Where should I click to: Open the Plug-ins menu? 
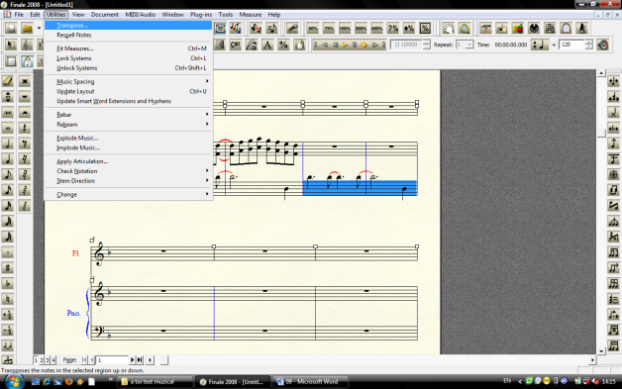point(201,15)
